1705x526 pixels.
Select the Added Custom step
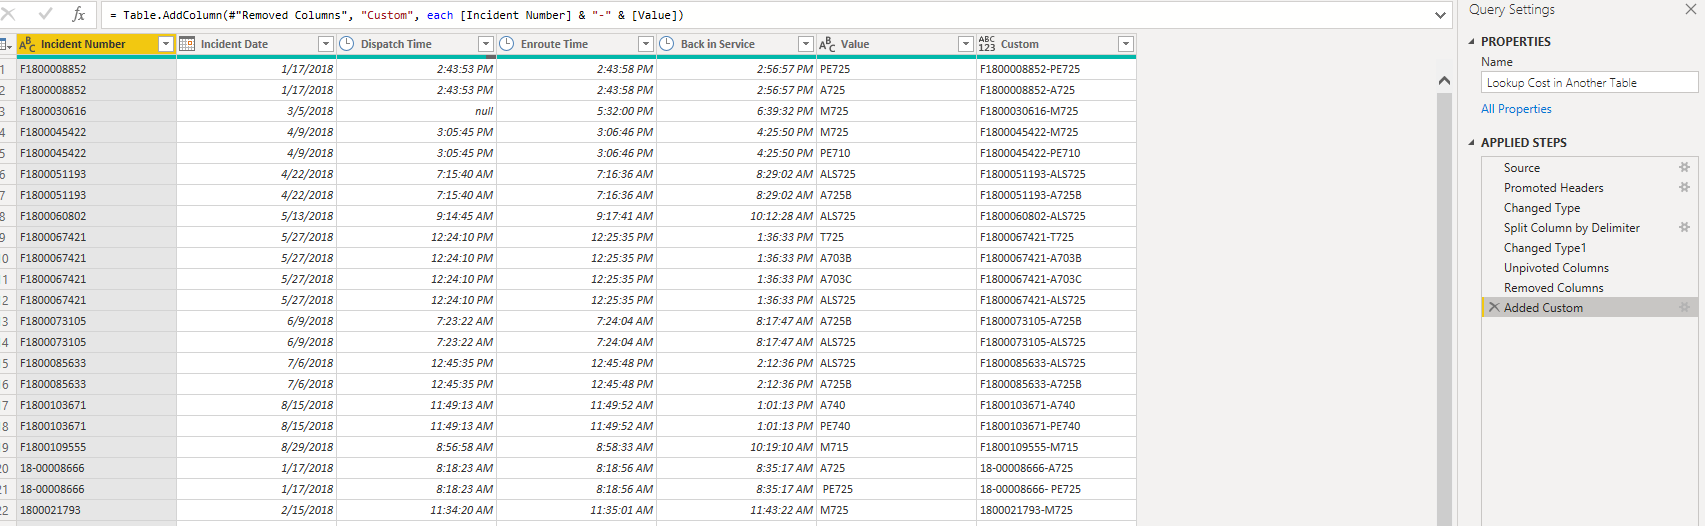(x=1588, y=308)
